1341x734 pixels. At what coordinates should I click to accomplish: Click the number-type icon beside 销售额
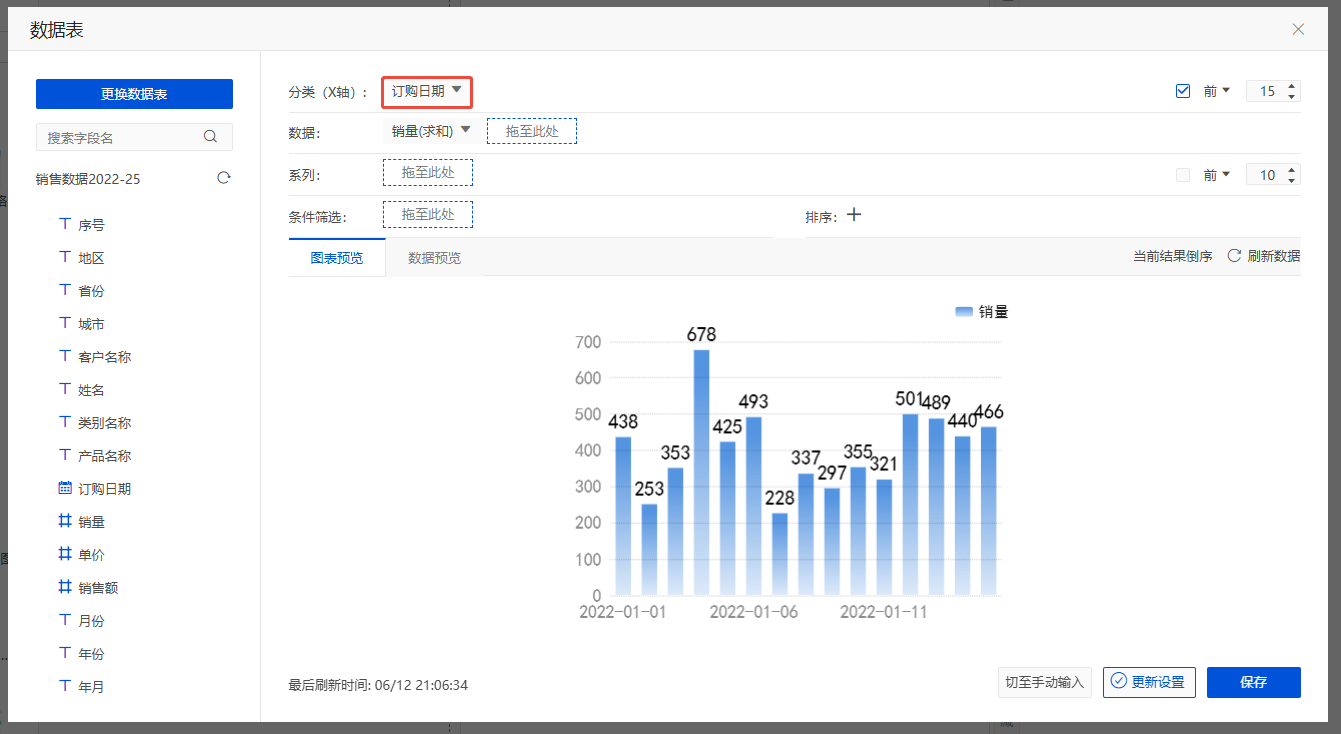click(65, 588)
